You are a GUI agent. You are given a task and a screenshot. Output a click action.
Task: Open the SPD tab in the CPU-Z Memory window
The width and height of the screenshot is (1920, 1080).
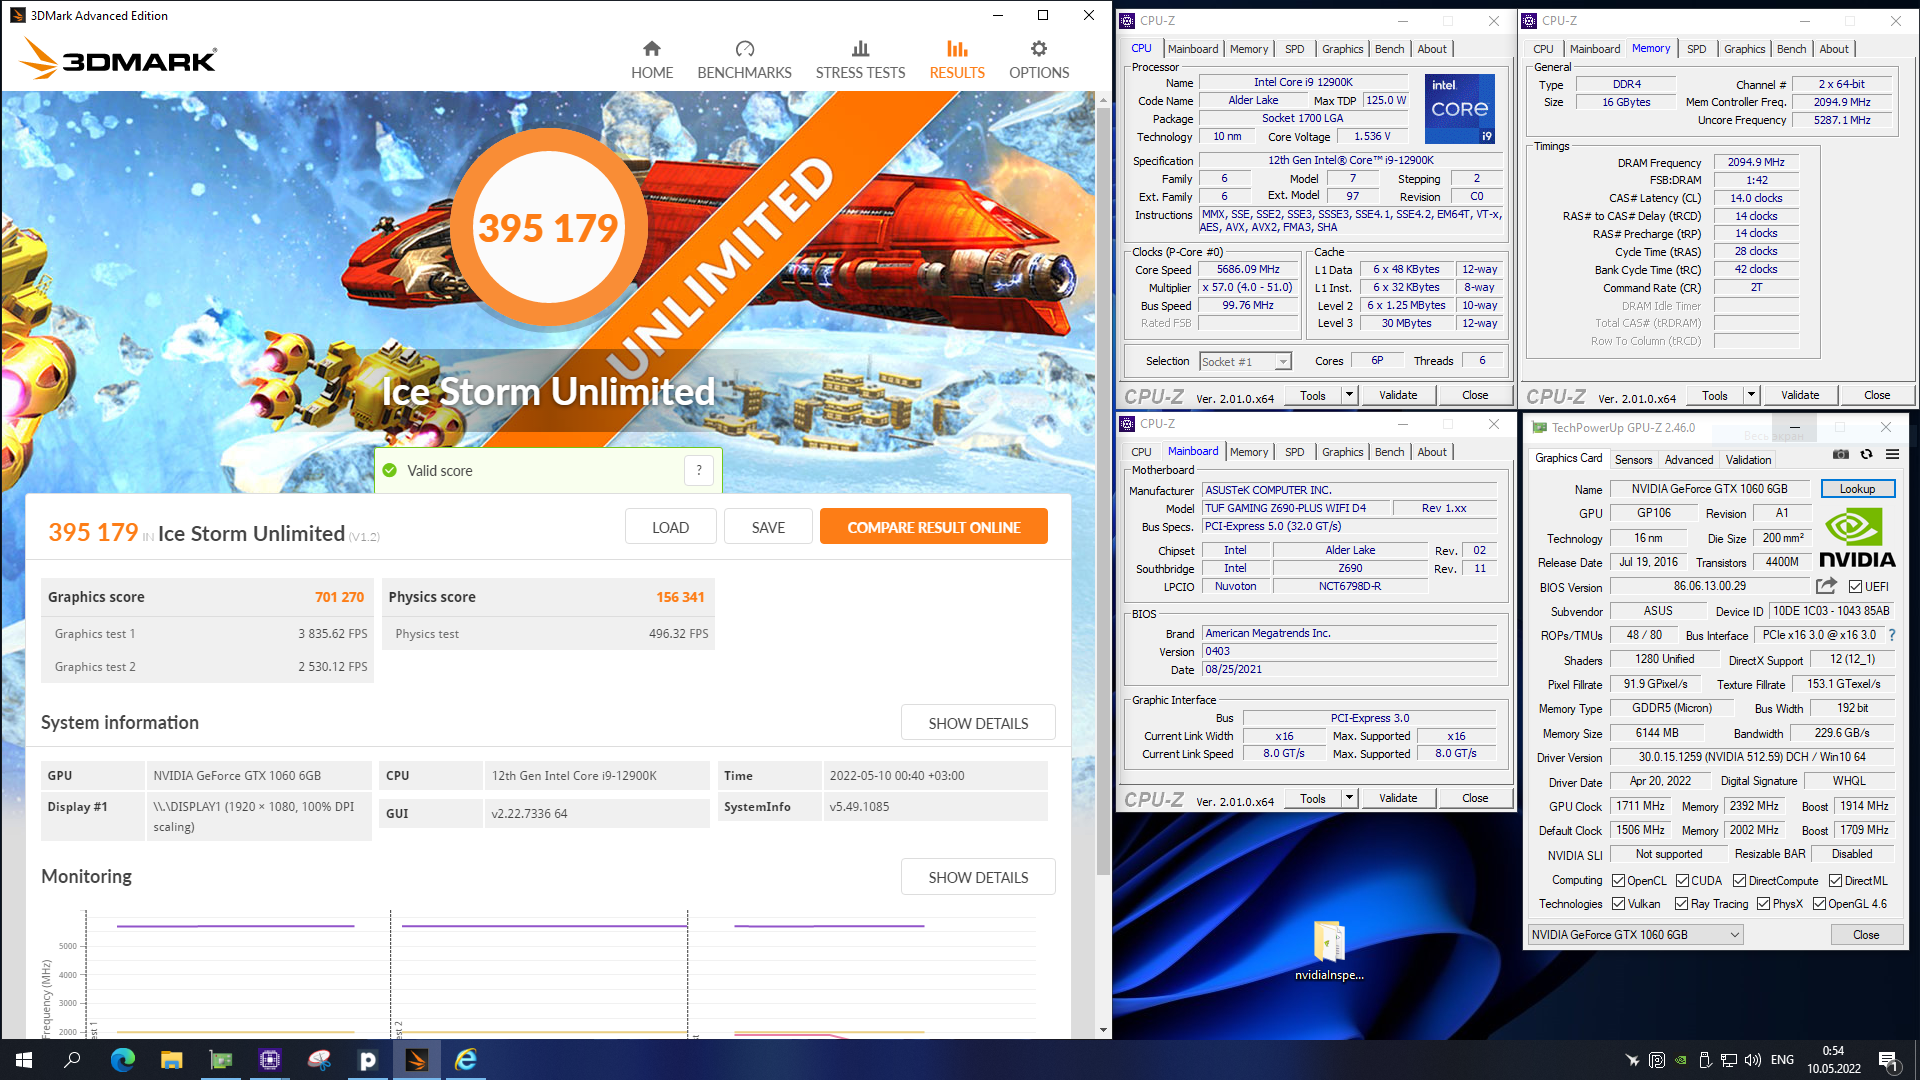[1696, 49]
